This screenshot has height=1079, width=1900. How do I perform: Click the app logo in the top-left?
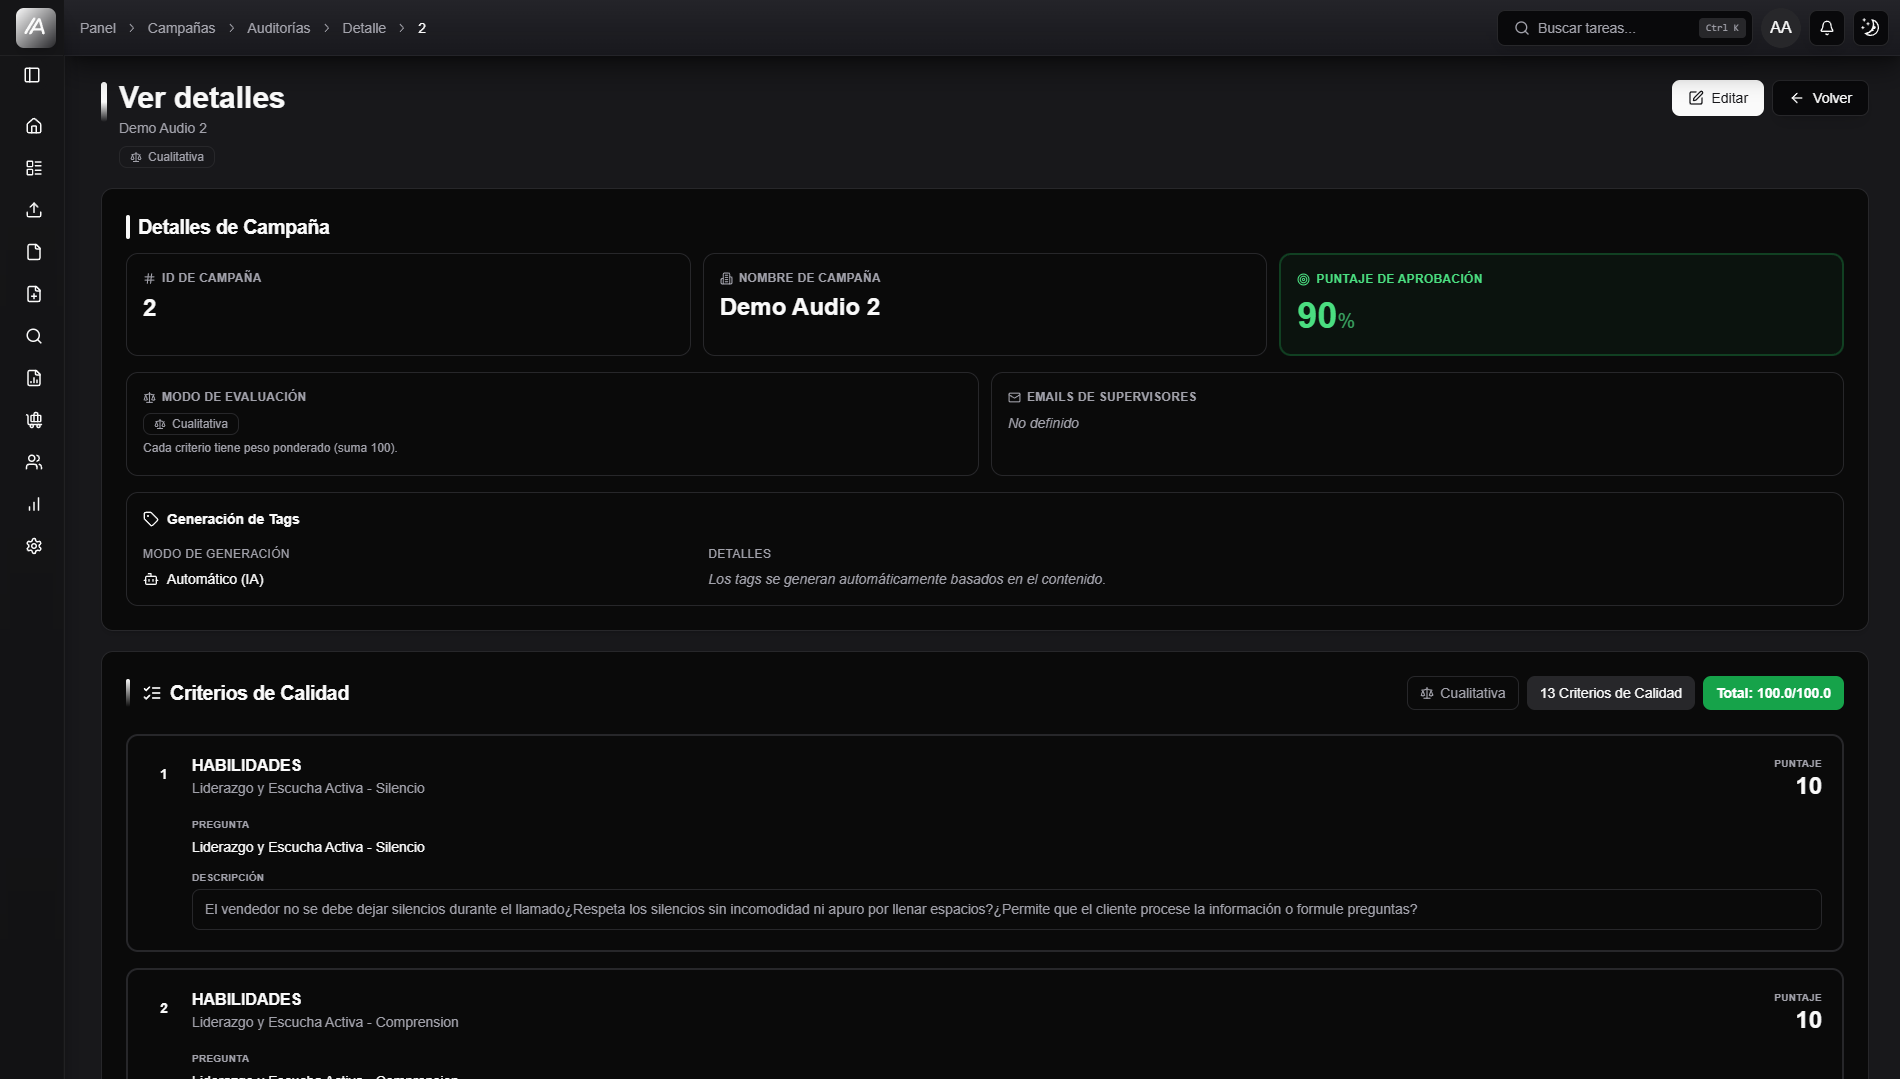pos(35,28)
